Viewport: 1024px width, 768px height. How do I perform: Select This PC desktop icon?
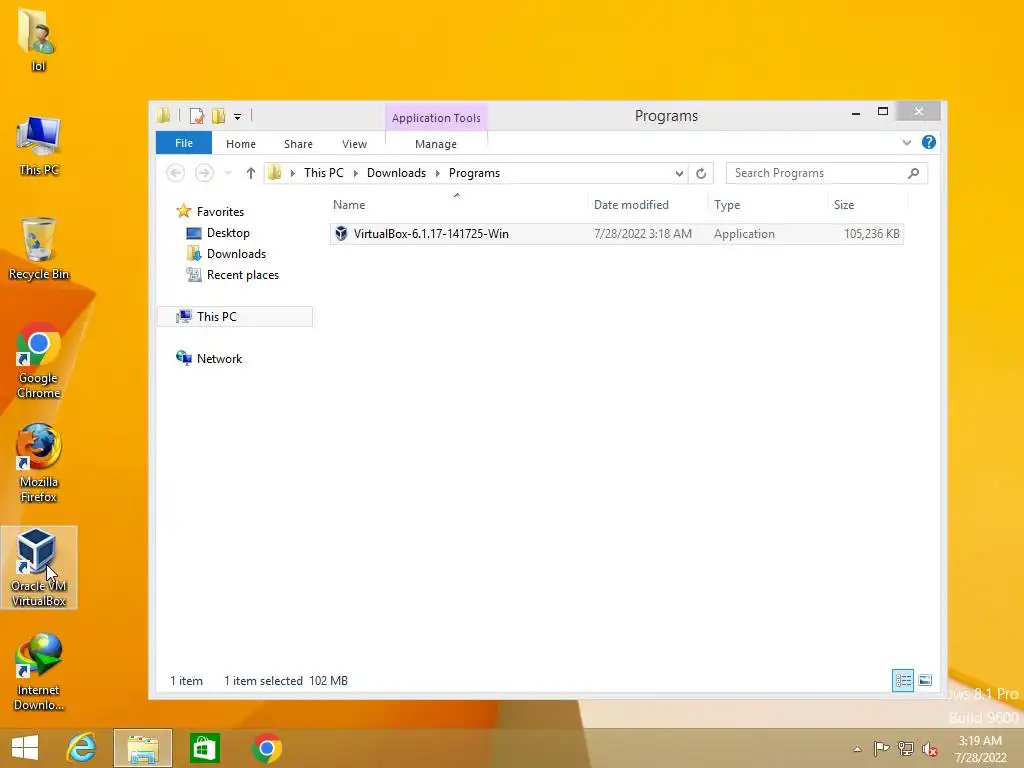pyautogui.click(x=38, y=145)
